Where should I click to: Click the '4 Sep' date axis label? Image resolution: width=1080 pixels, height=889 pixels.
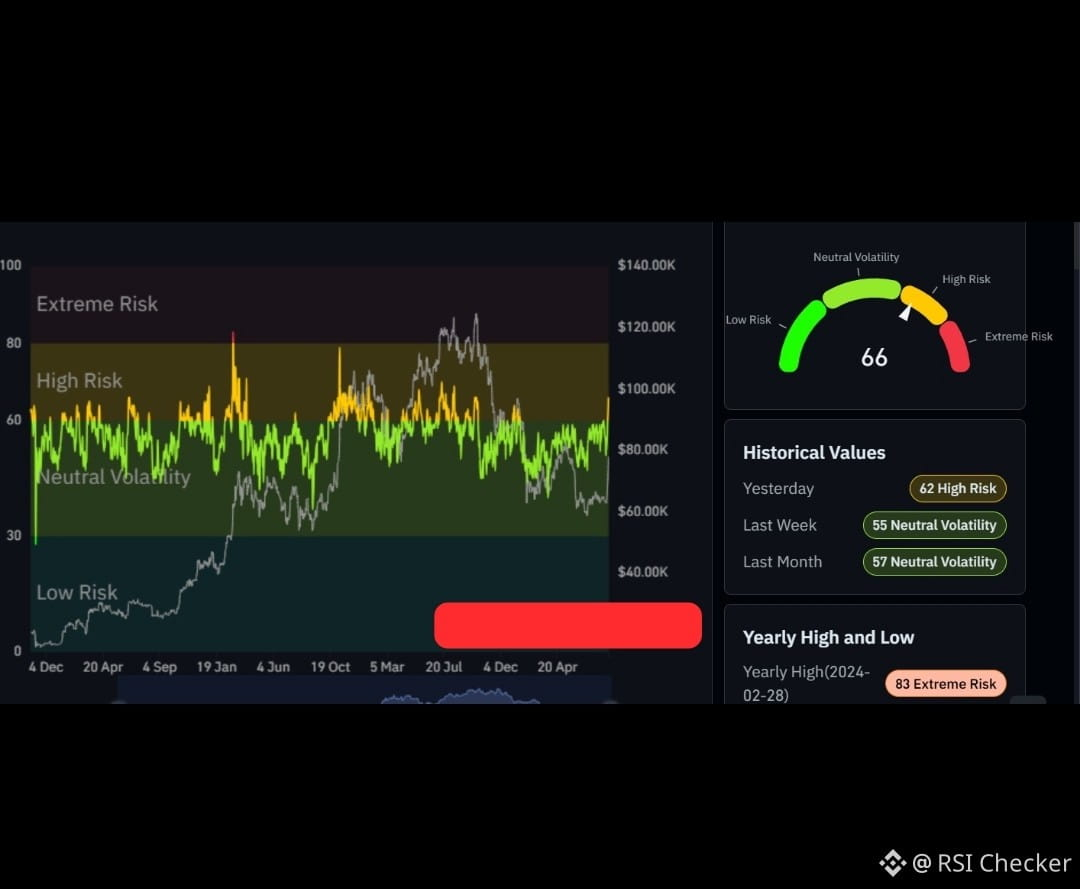click(x=159, y=667)
